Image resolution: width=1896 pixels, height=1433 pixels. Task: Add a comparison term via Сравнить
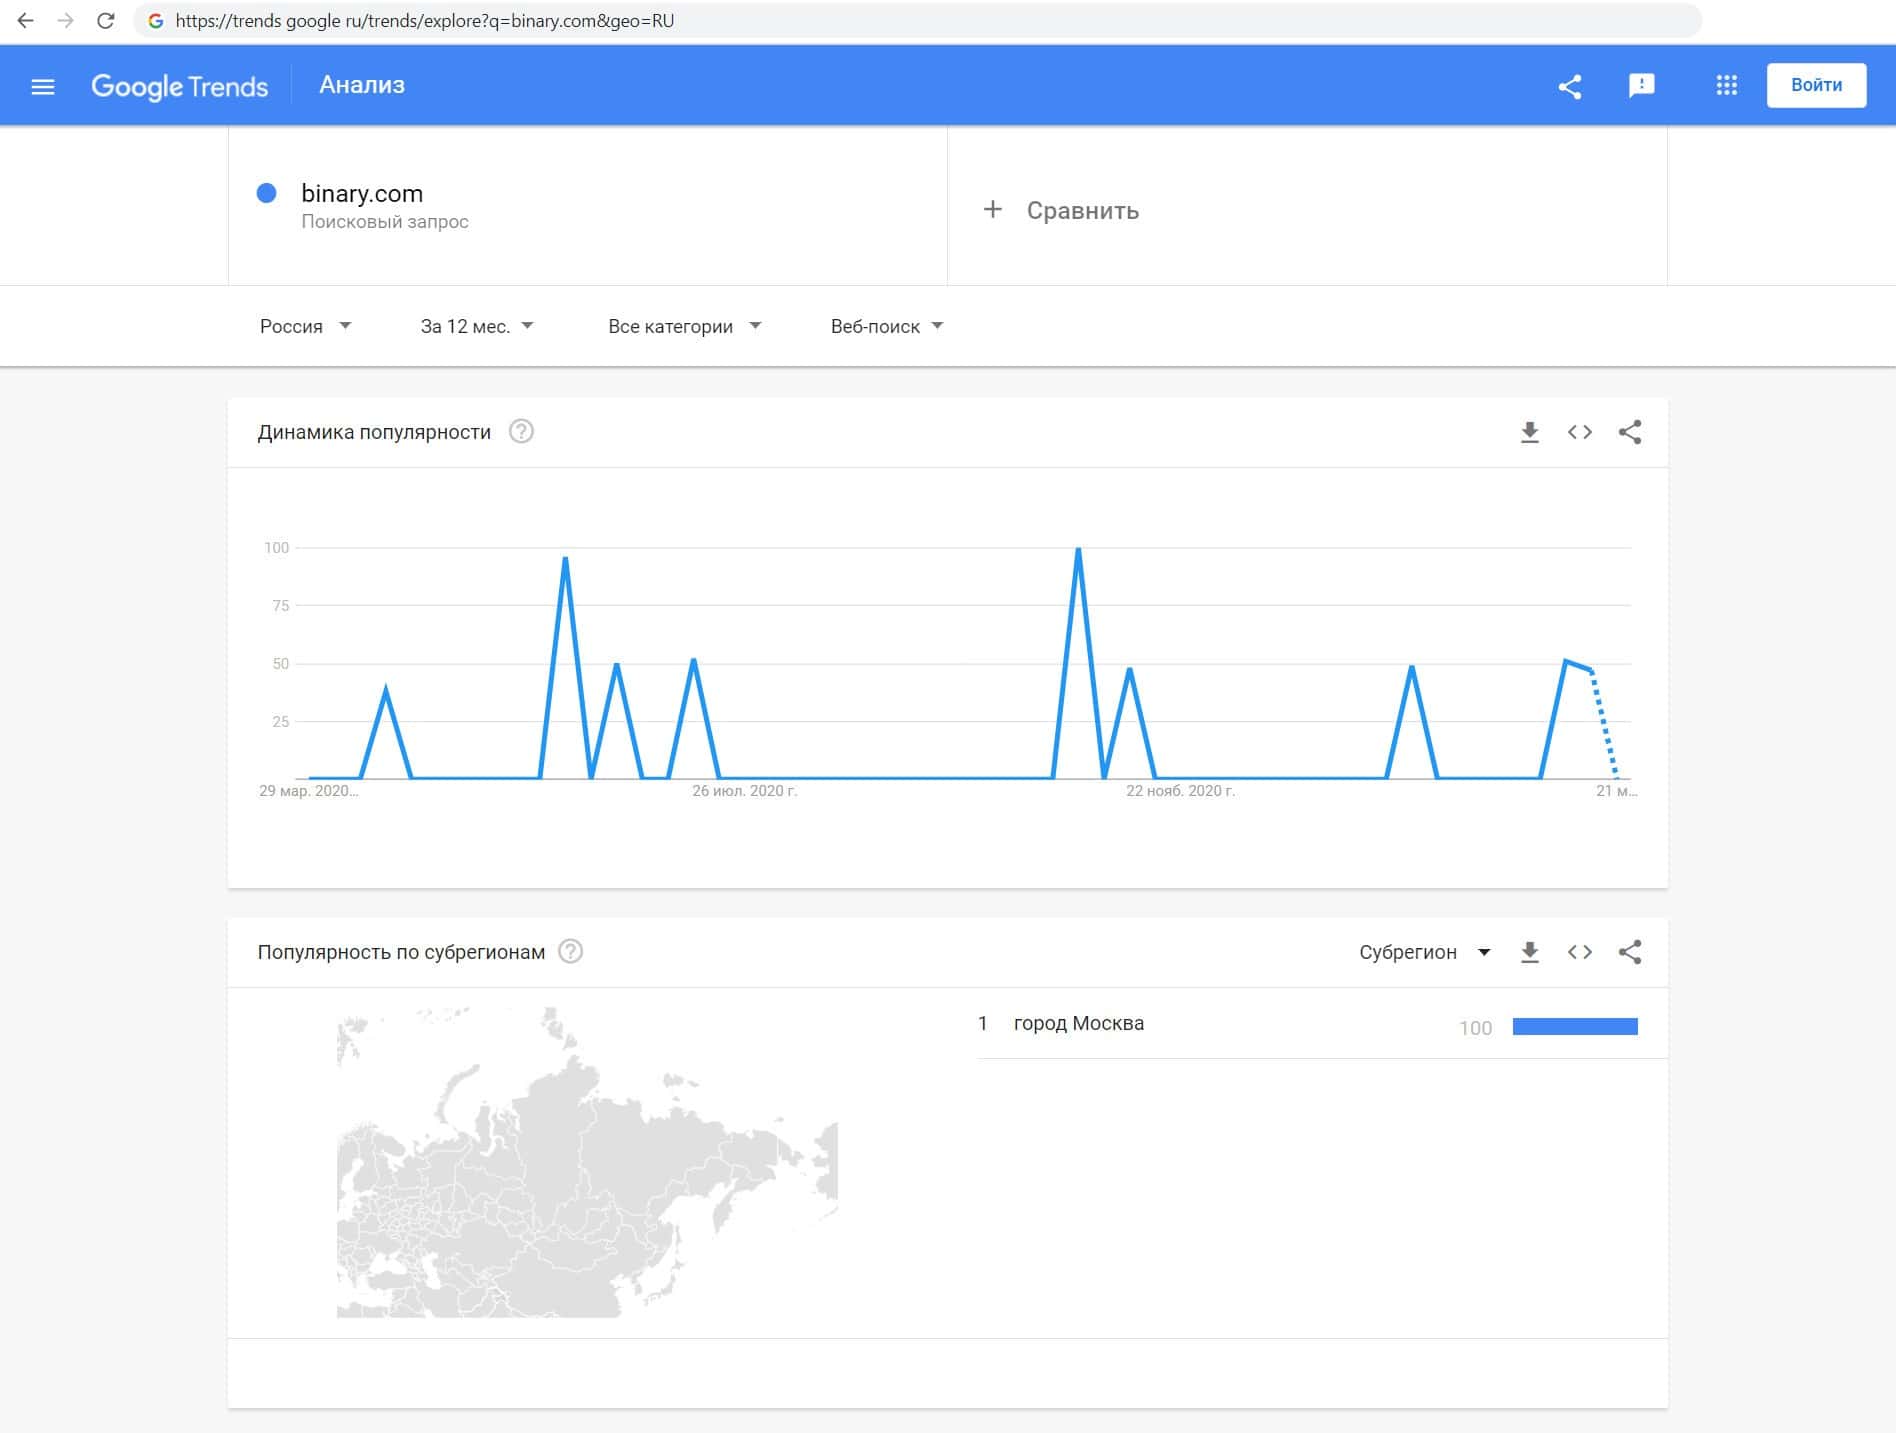point(1082,210)
